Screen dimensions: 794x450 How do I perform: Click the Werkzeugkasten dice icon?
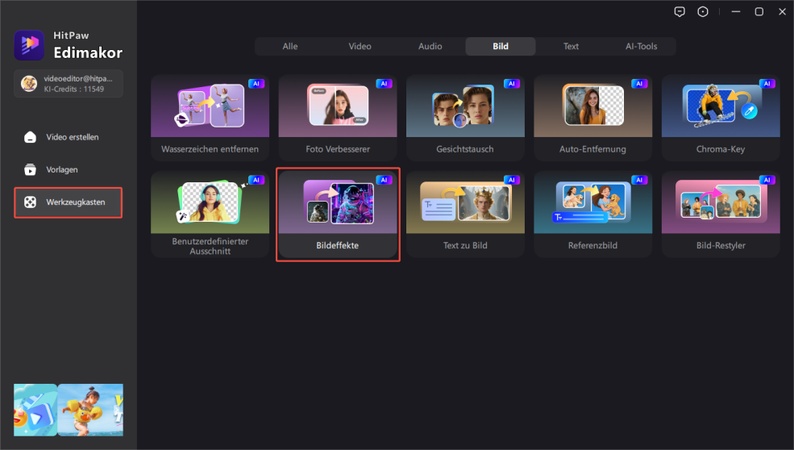coord(30,202)
